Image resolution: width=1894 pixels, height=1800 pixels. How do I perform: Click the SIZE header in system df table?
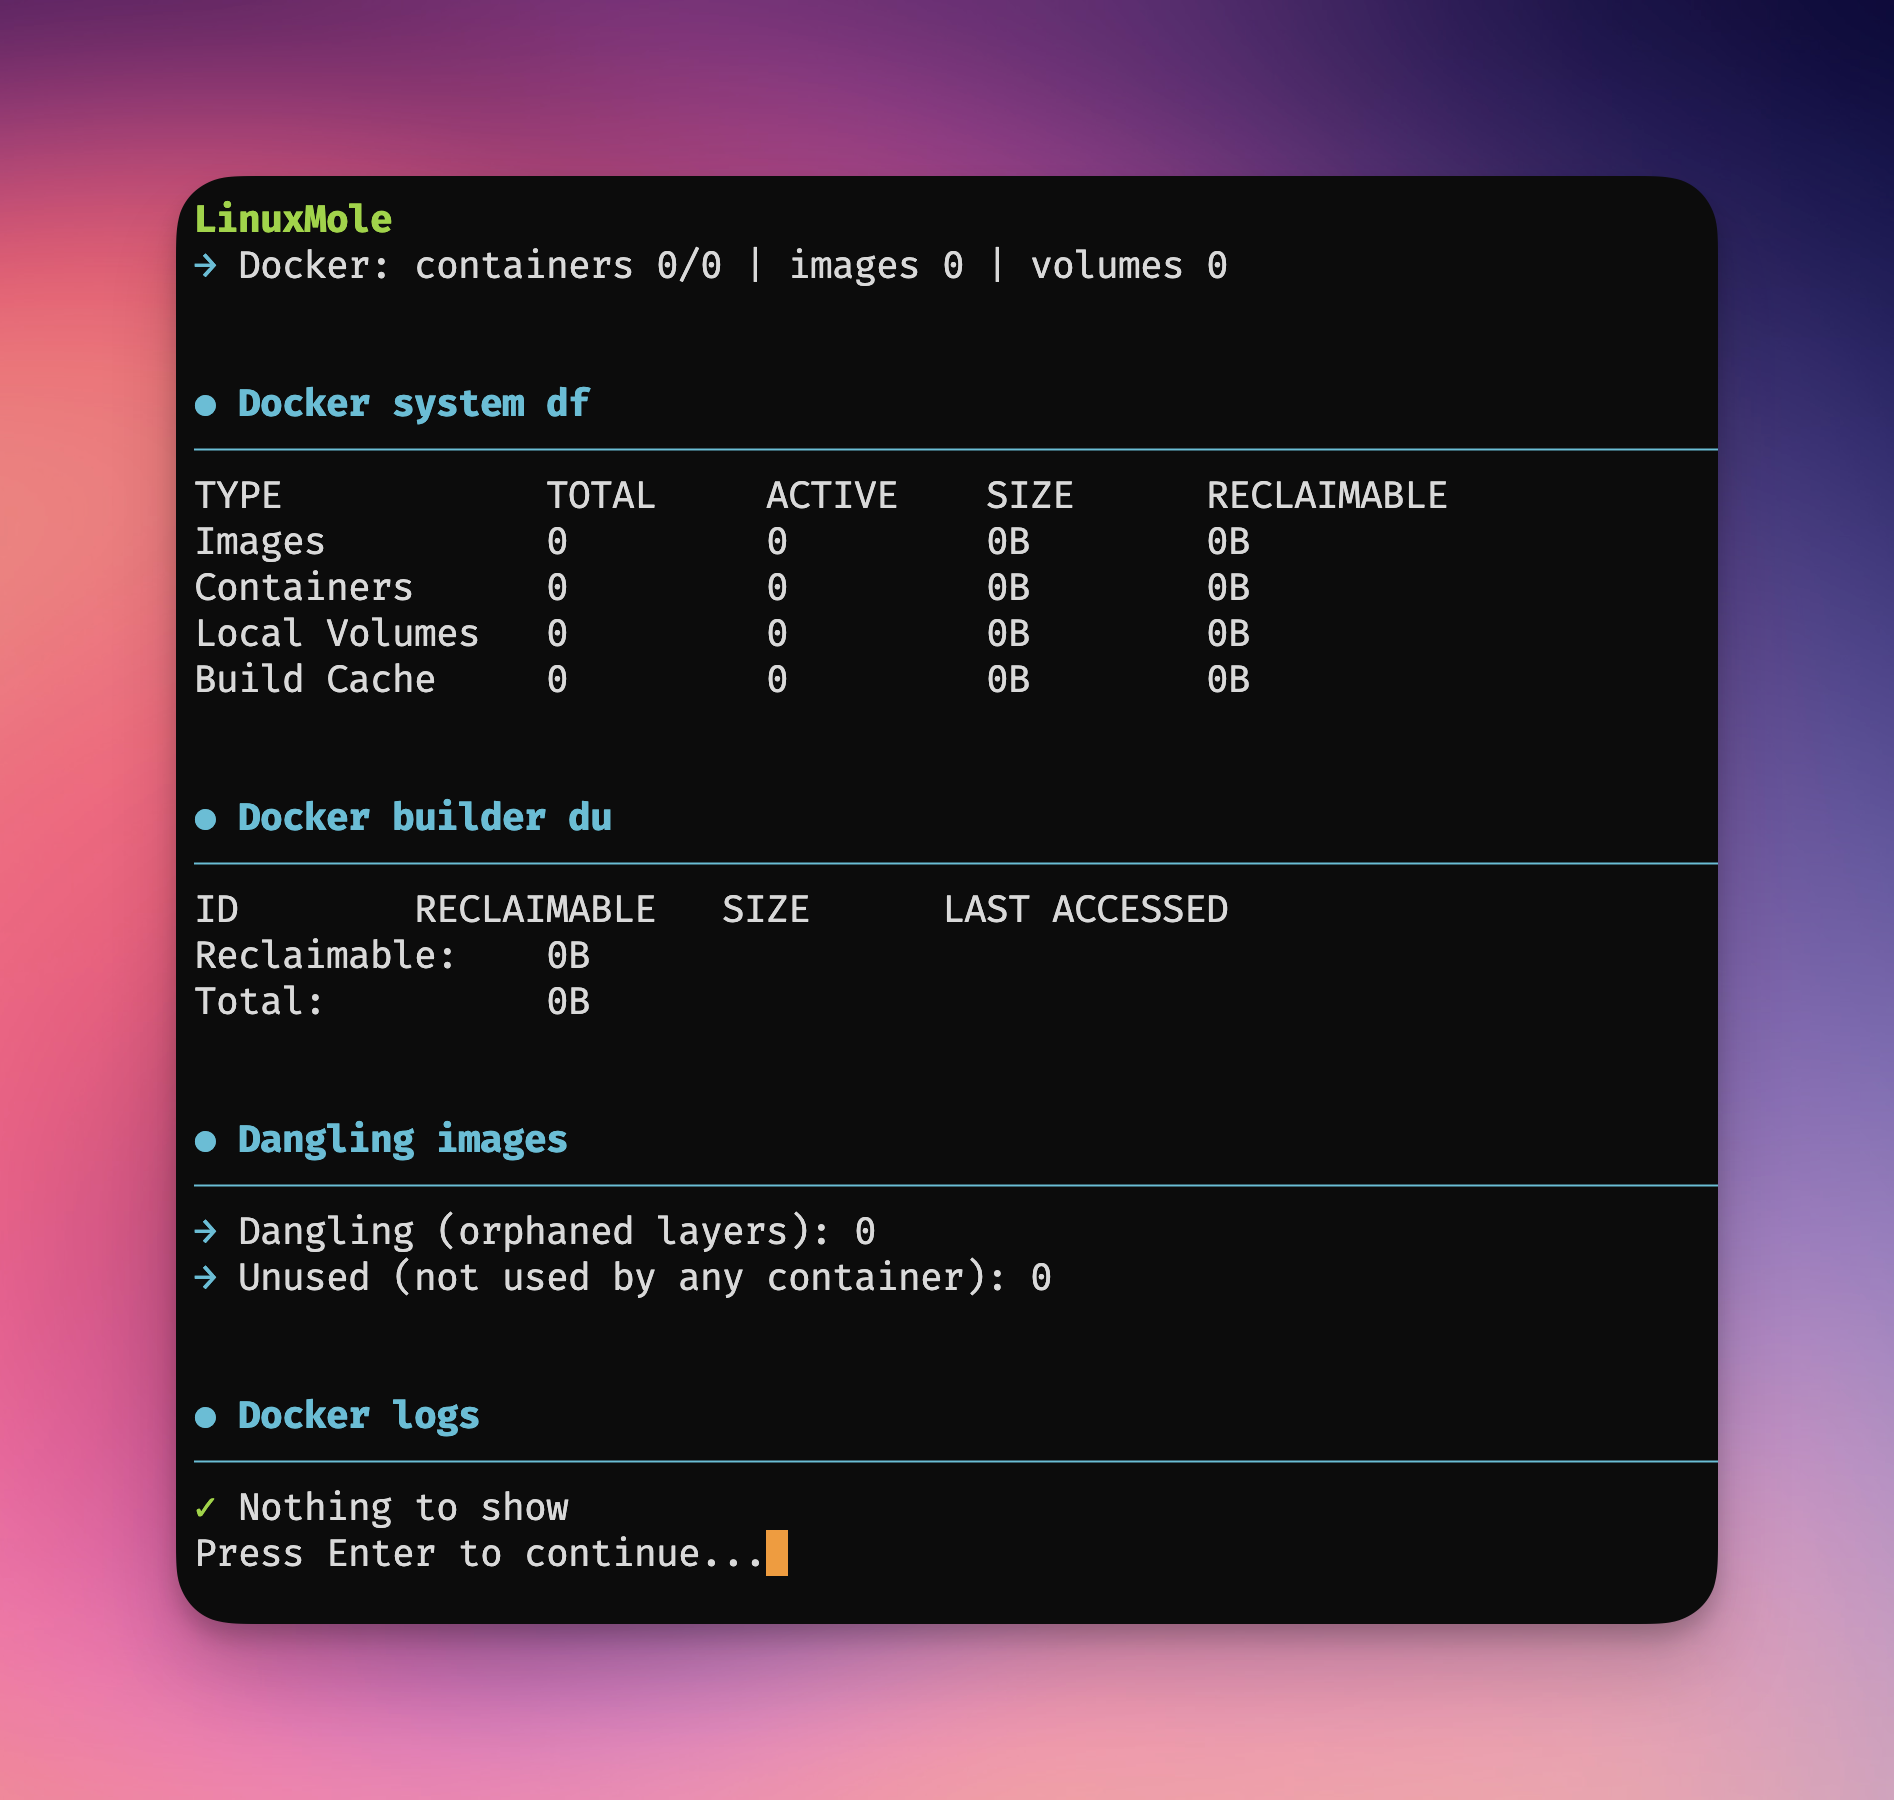point(1030,496)
